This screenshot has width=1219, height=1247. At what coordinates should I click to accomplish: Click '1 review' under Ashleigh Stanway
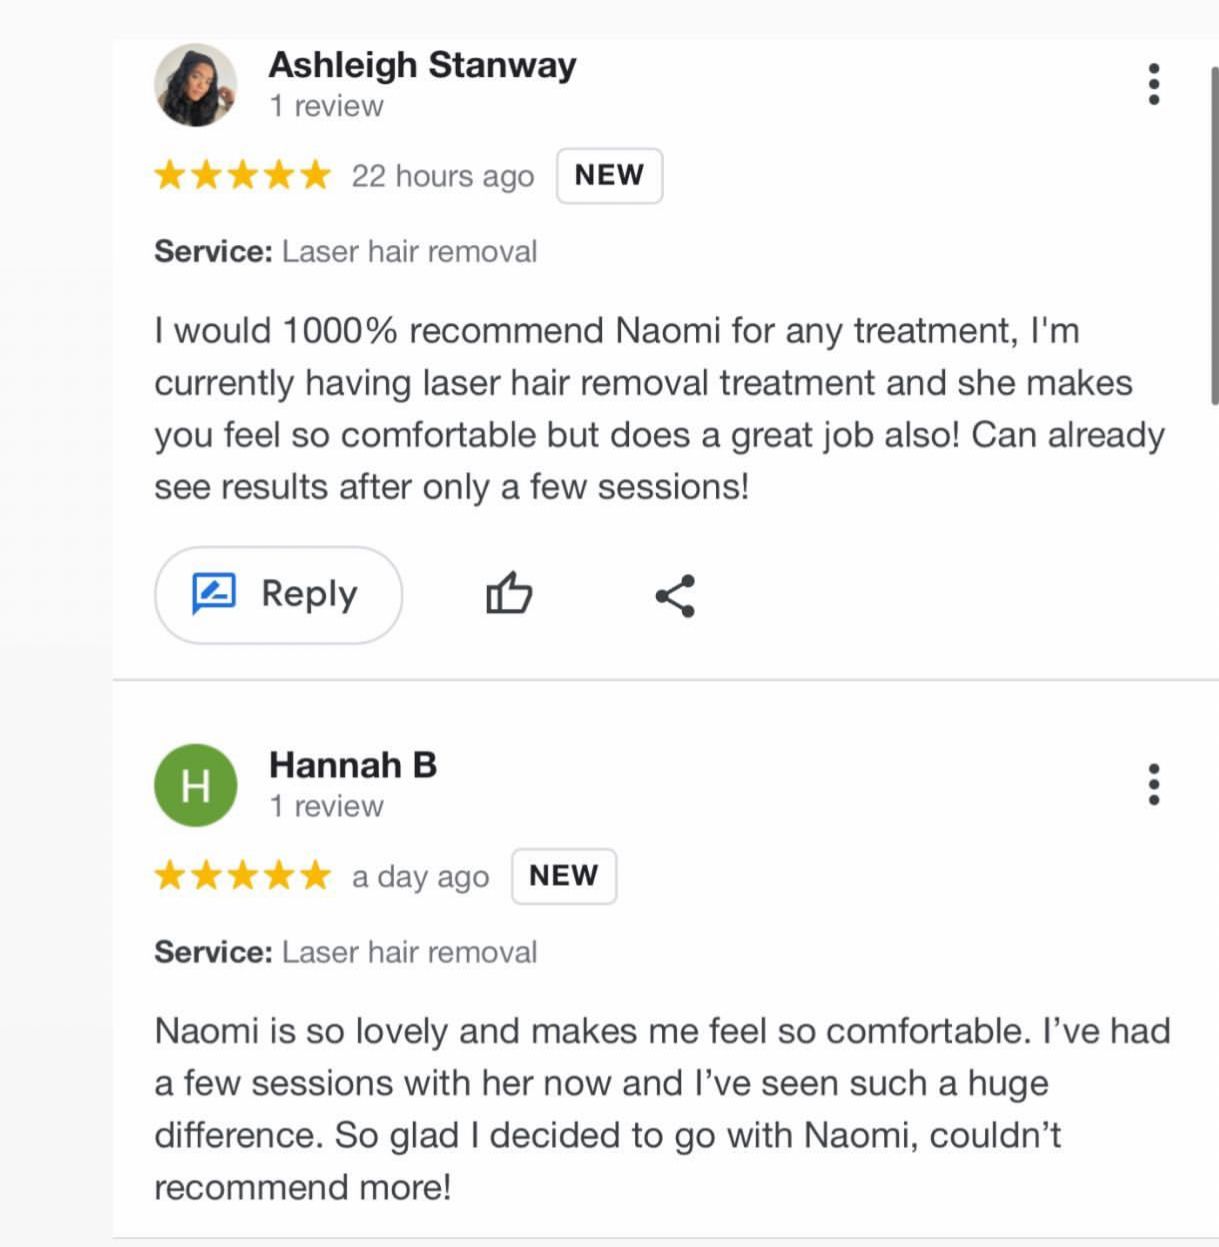coord(326,106)
